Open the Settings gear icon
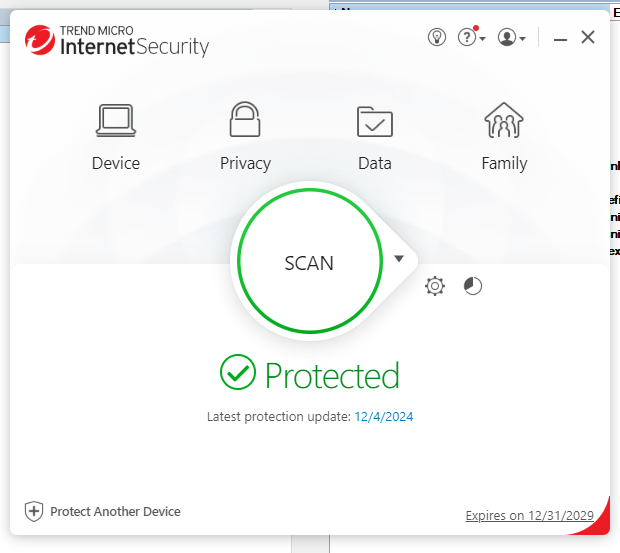Viewport: 620px width, 553px height. [435, 287]
